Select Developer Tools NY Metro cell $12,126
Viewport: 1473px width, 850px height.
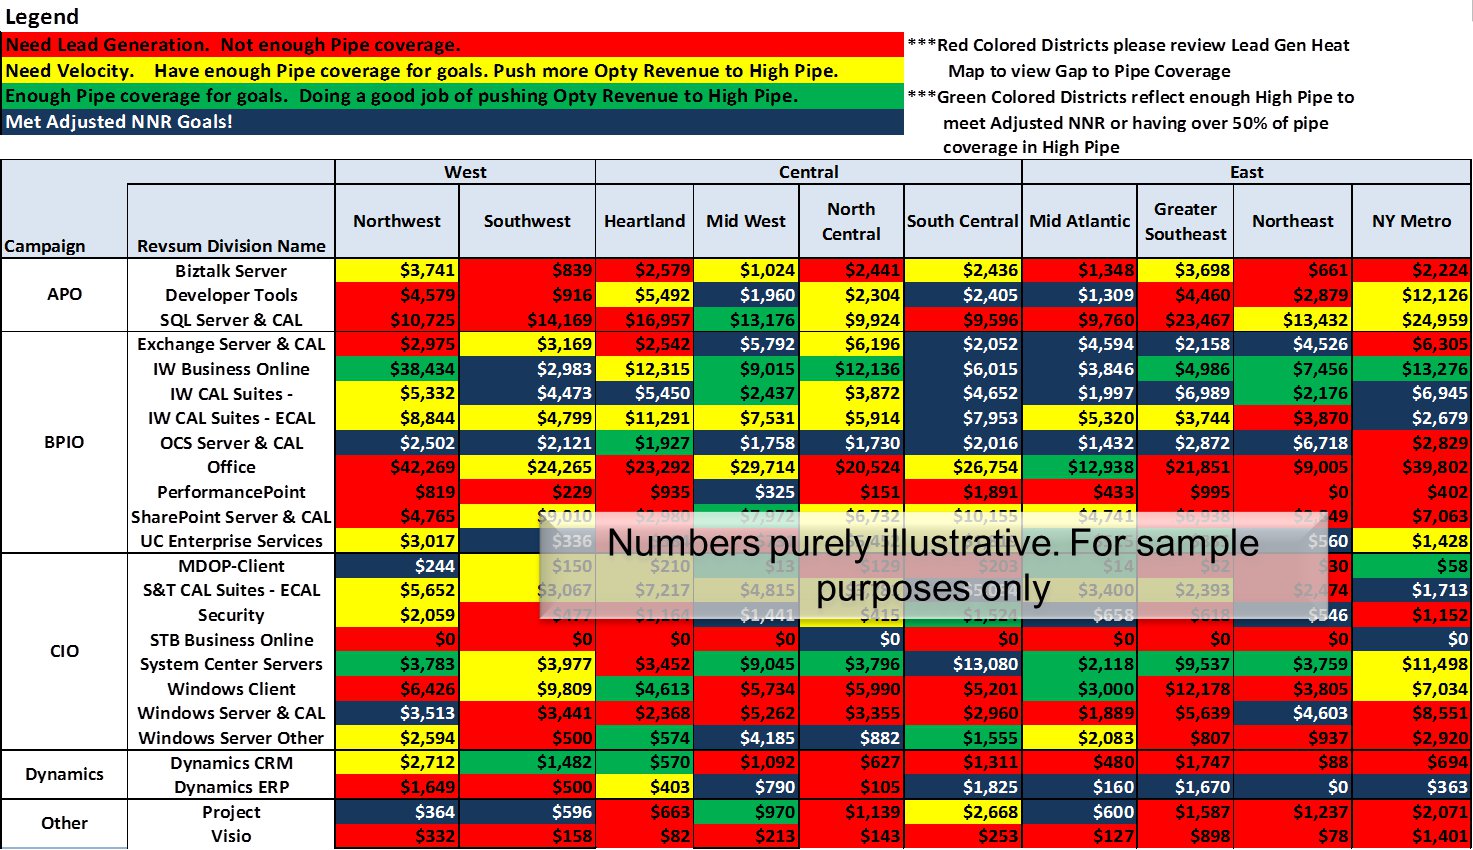point(1411,295)
